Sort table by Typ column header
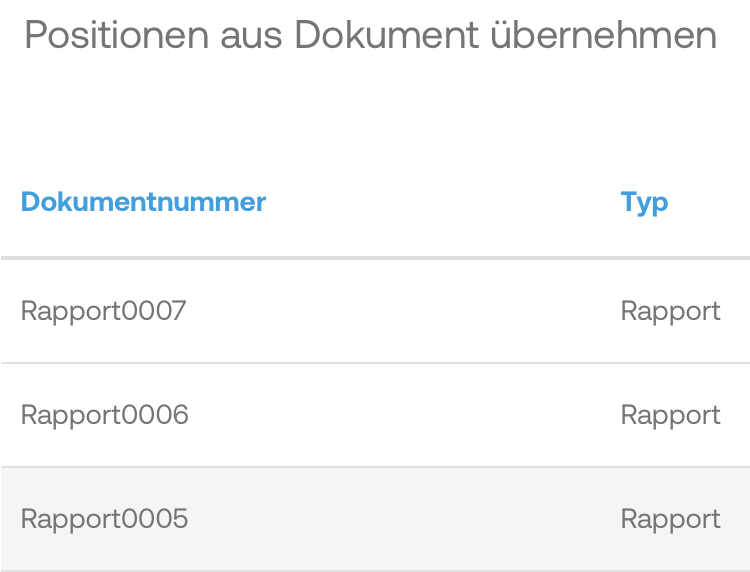 click(x=644, y=202)
